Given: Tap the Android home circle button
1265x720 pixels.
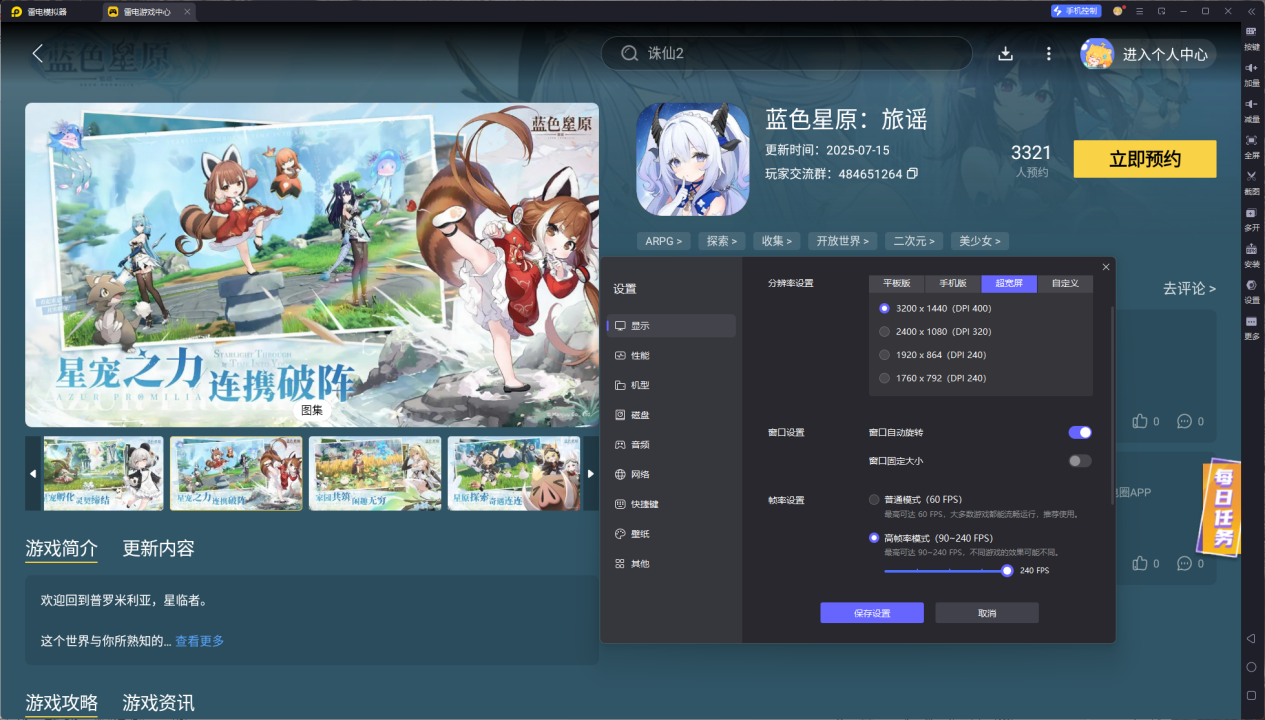Looking at the screenshot, I should click(1251, 667).
